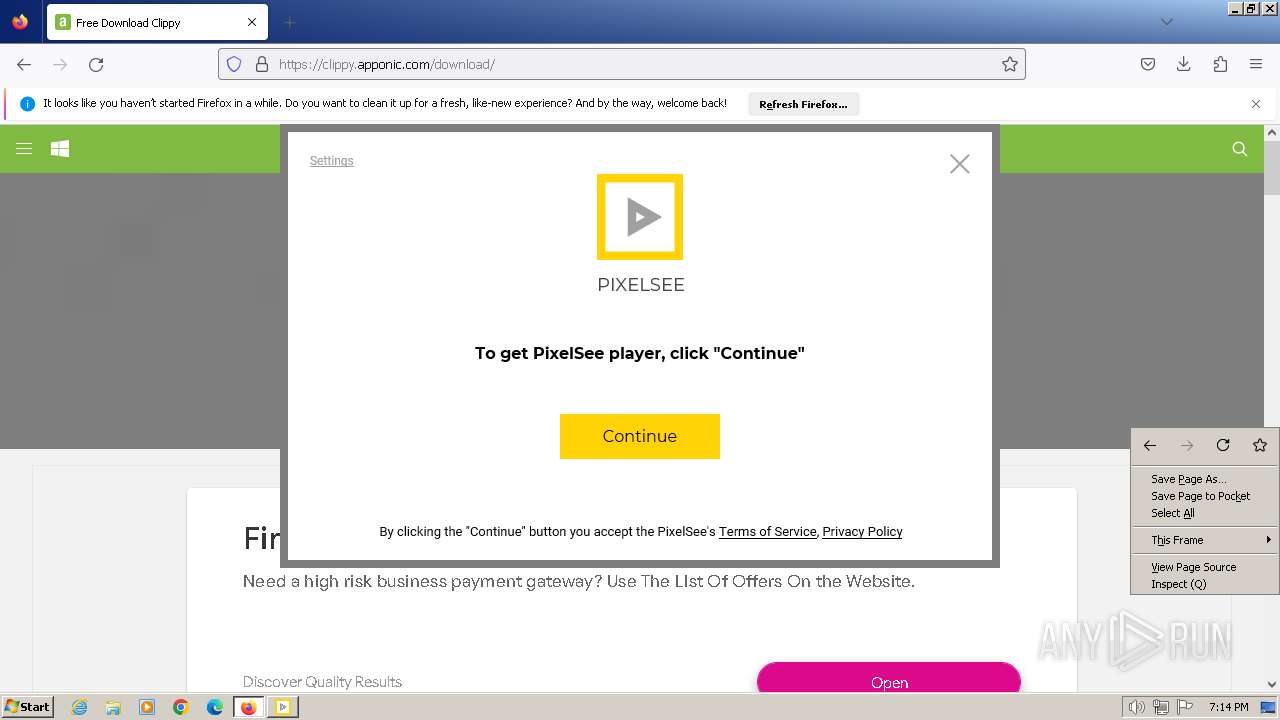This screenshot has height=720, width=1280.
Task: Click the 7:14 PM clock
Action: (x=1228, y=707)
